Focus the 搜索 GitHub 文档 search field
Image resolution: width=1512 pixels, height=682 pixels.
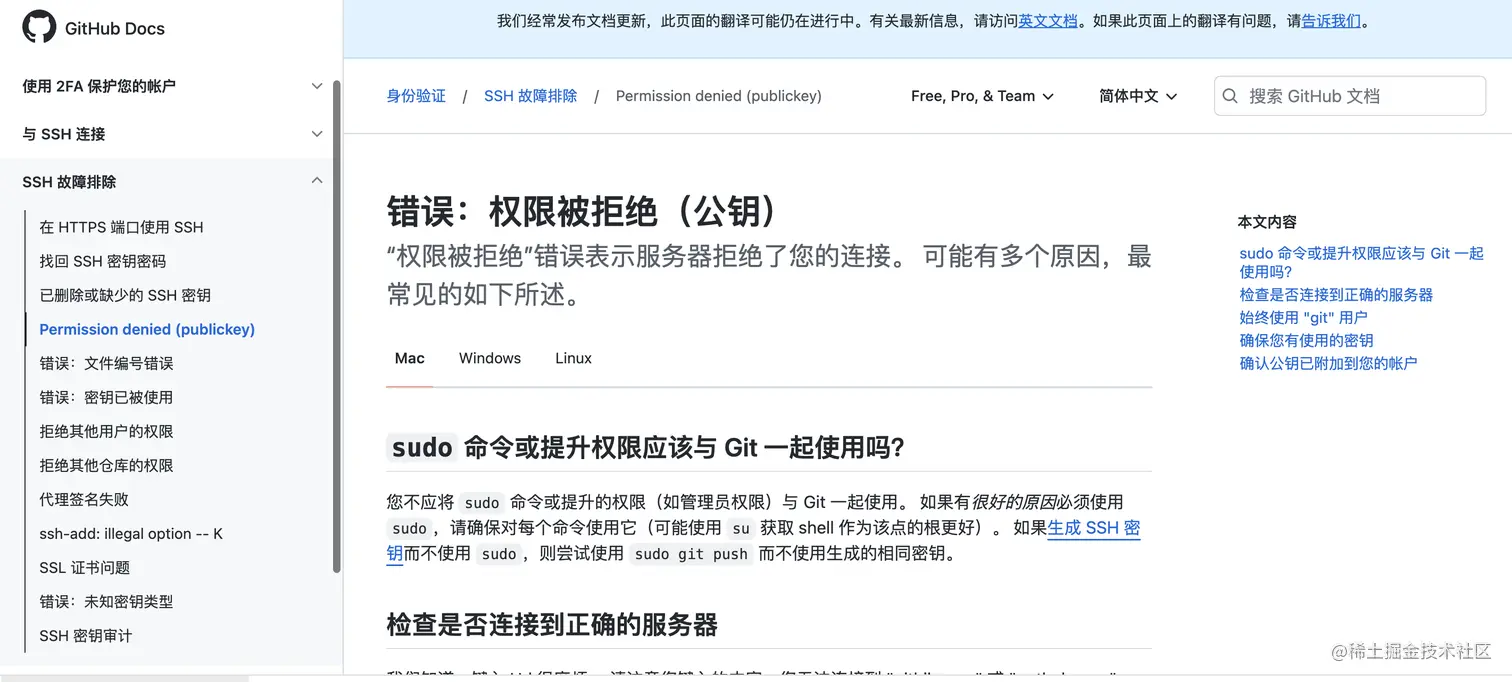click(1350, 96)
